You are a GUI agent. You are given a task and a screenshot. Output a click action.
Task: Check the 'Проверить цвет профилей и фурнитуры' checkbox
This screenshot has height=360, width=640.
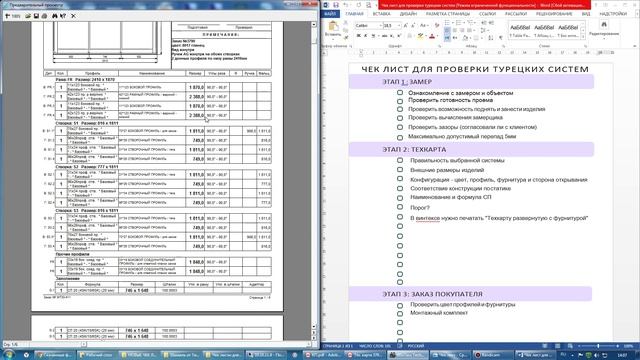point(400,305)
